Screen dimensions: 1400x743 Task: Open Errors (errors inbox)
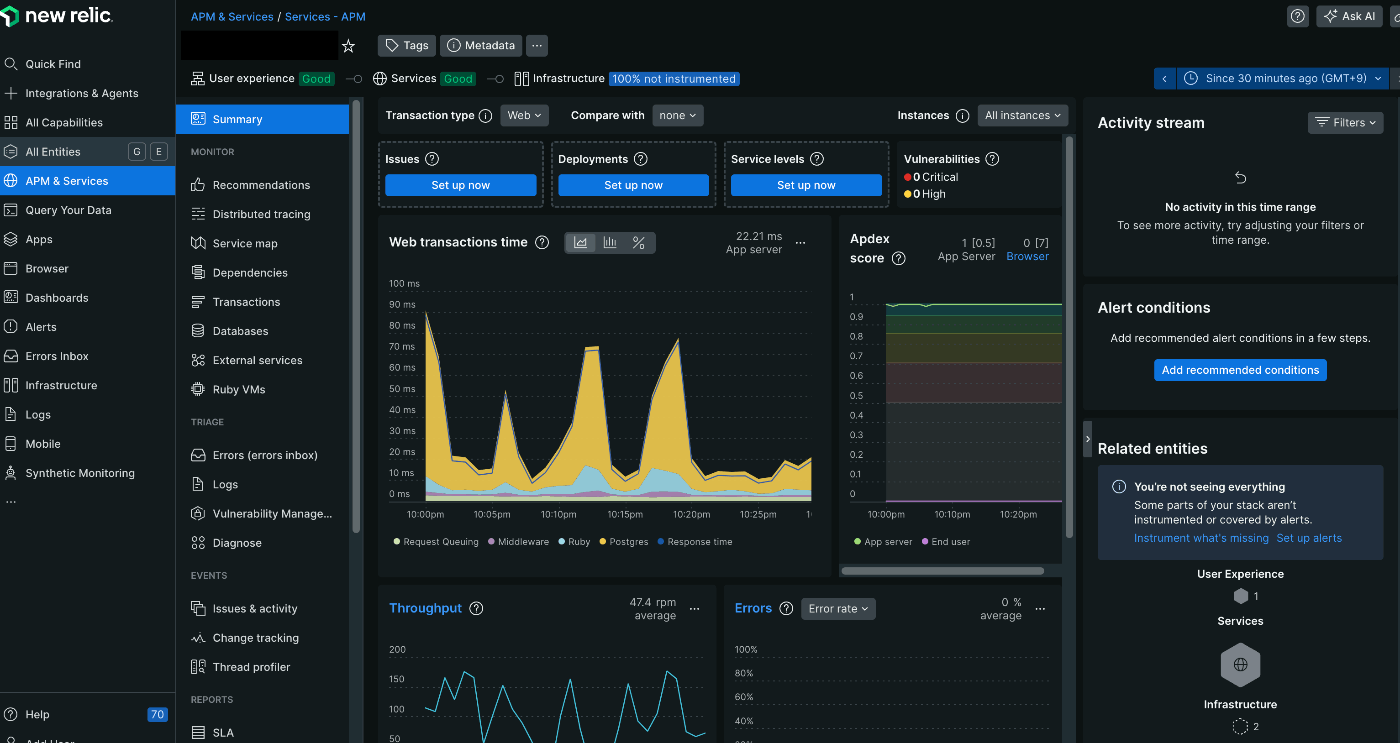click(x=265, y=455)
